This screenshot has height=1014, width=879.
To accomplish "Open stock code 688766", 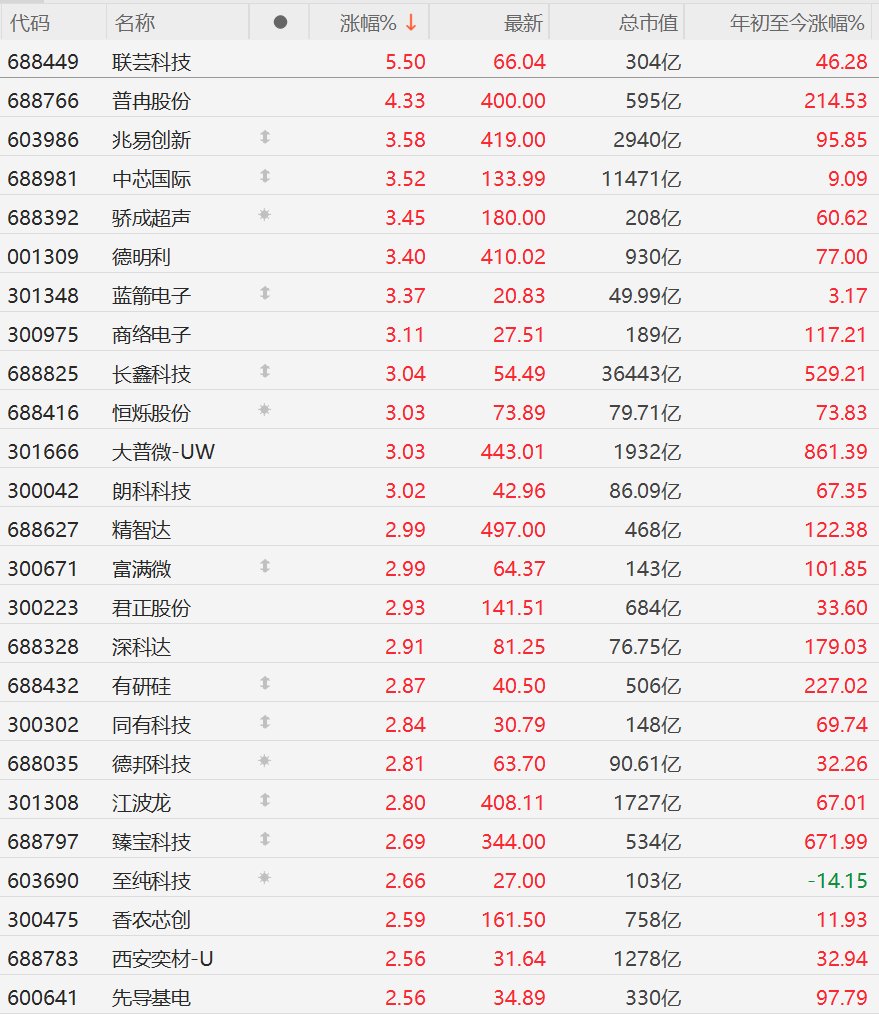I will point(43,101).
